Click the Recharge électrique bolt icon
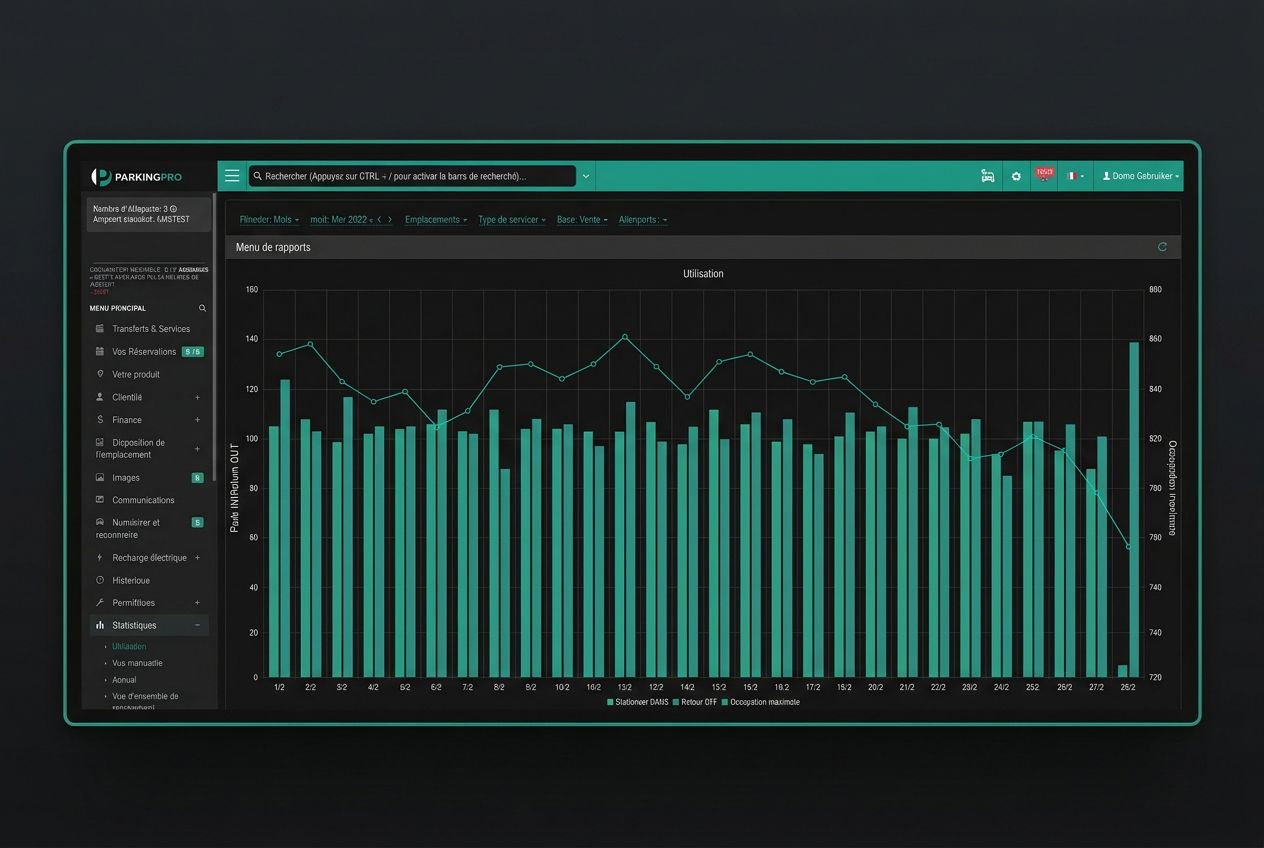The image size is (1264, 848). (x=100, y=557)
